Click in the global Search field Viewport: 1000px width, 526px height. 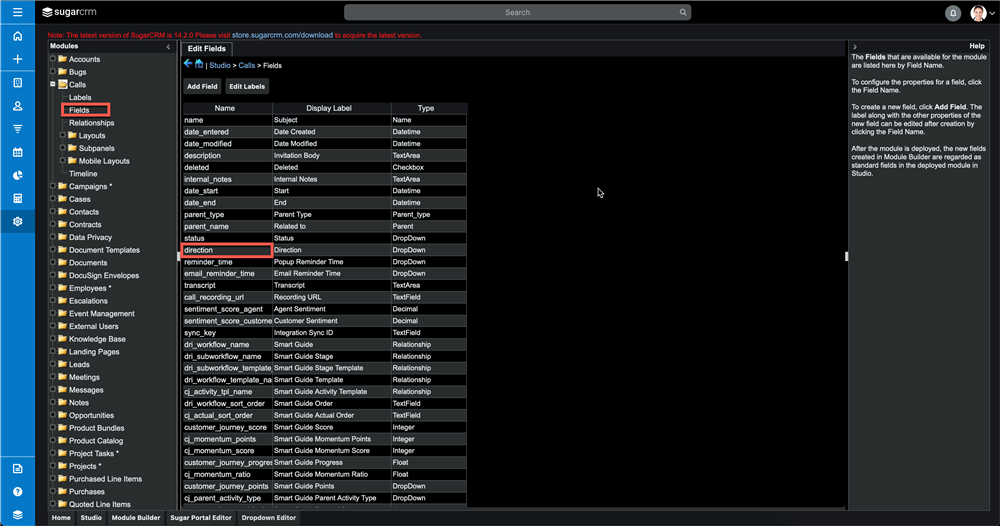pyautogui.click(x=517, y=12)
